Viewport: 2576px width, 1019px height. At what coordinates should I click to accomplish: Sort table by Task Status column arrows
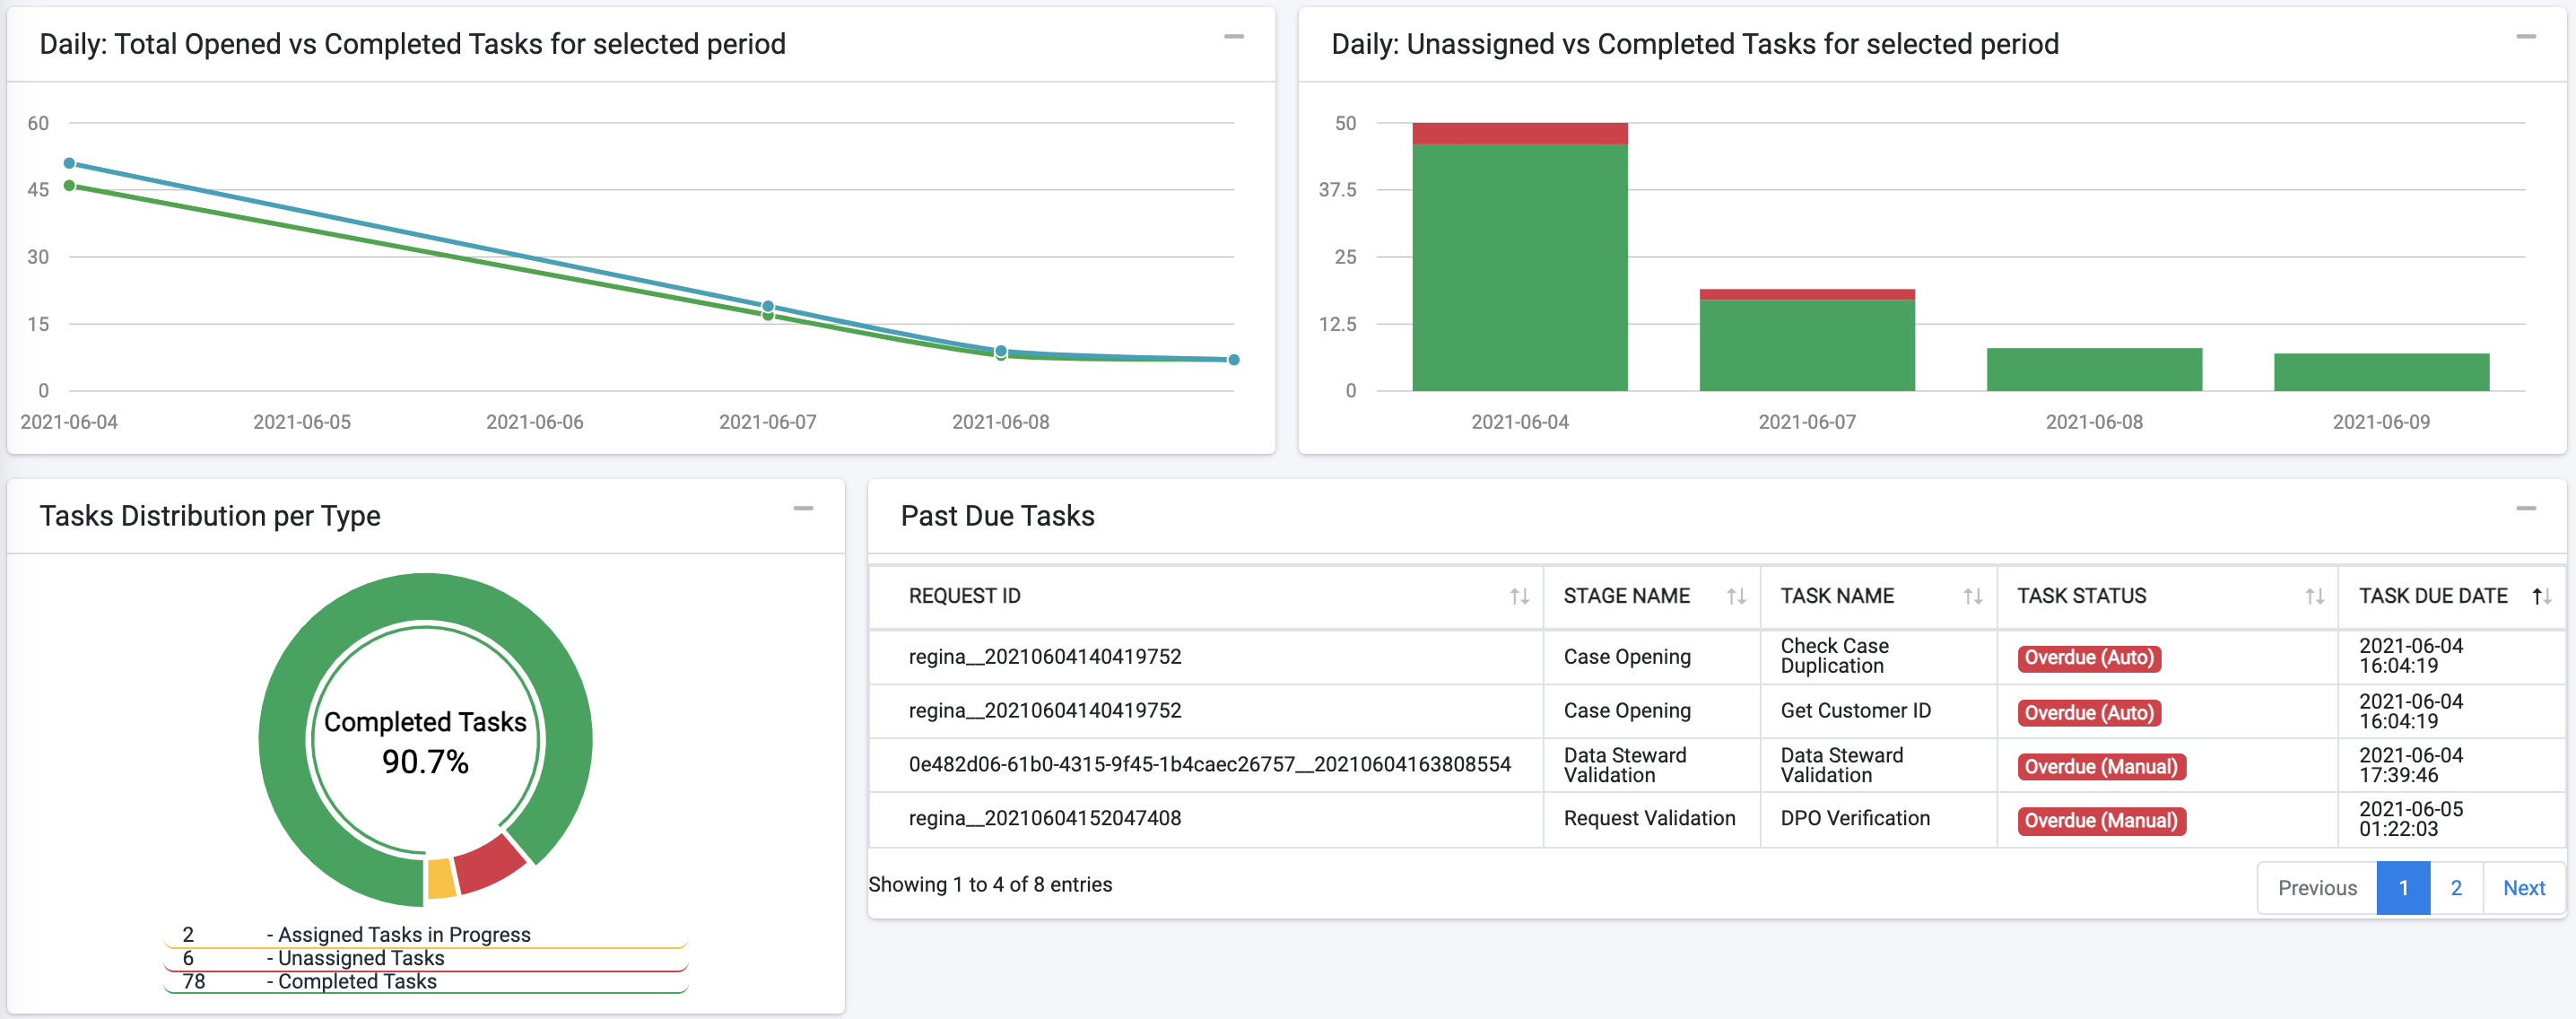[x=2314, y=597]
